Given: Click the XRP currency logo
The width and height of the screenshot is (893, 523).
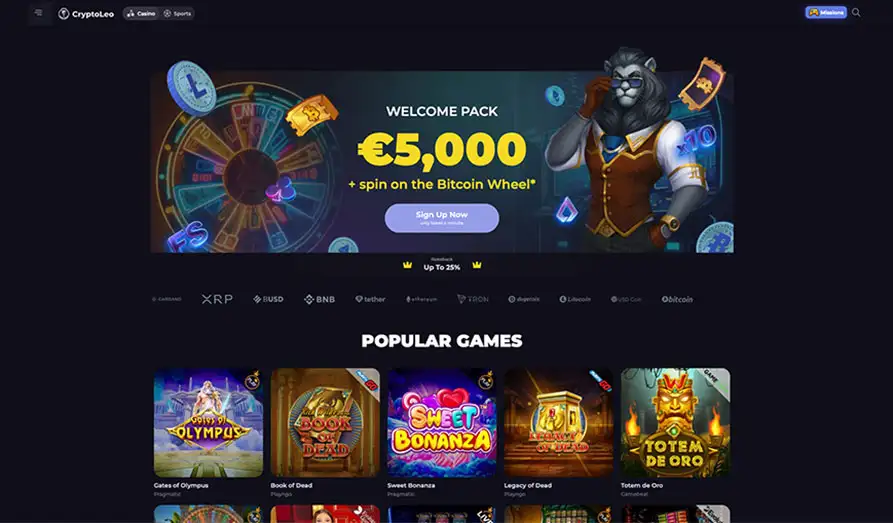Looking at the screenshot, I should 217,299.
